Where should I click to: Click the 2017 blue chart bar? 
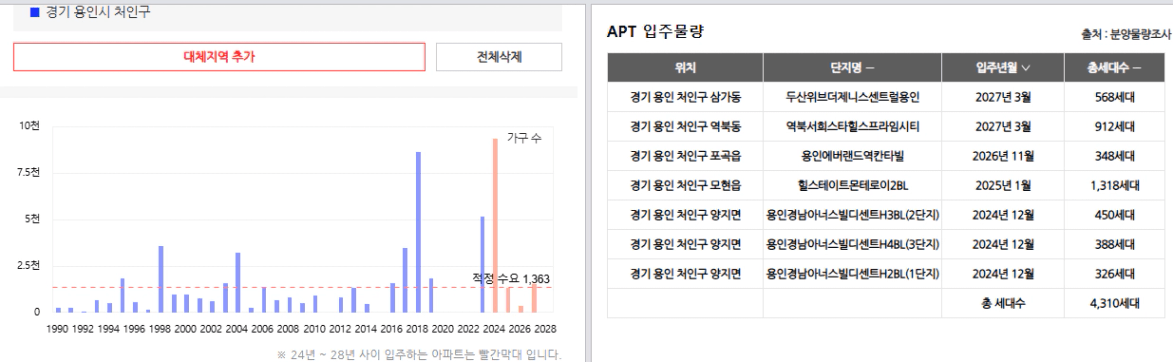click(x=405, y=280)
